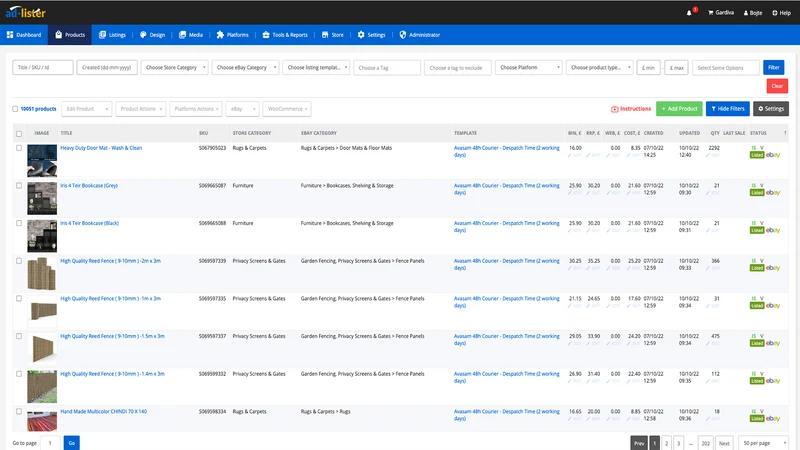800x450 pixels.
Task: Expand Choose Platform dropdown
Action: (x=529, y=67)
